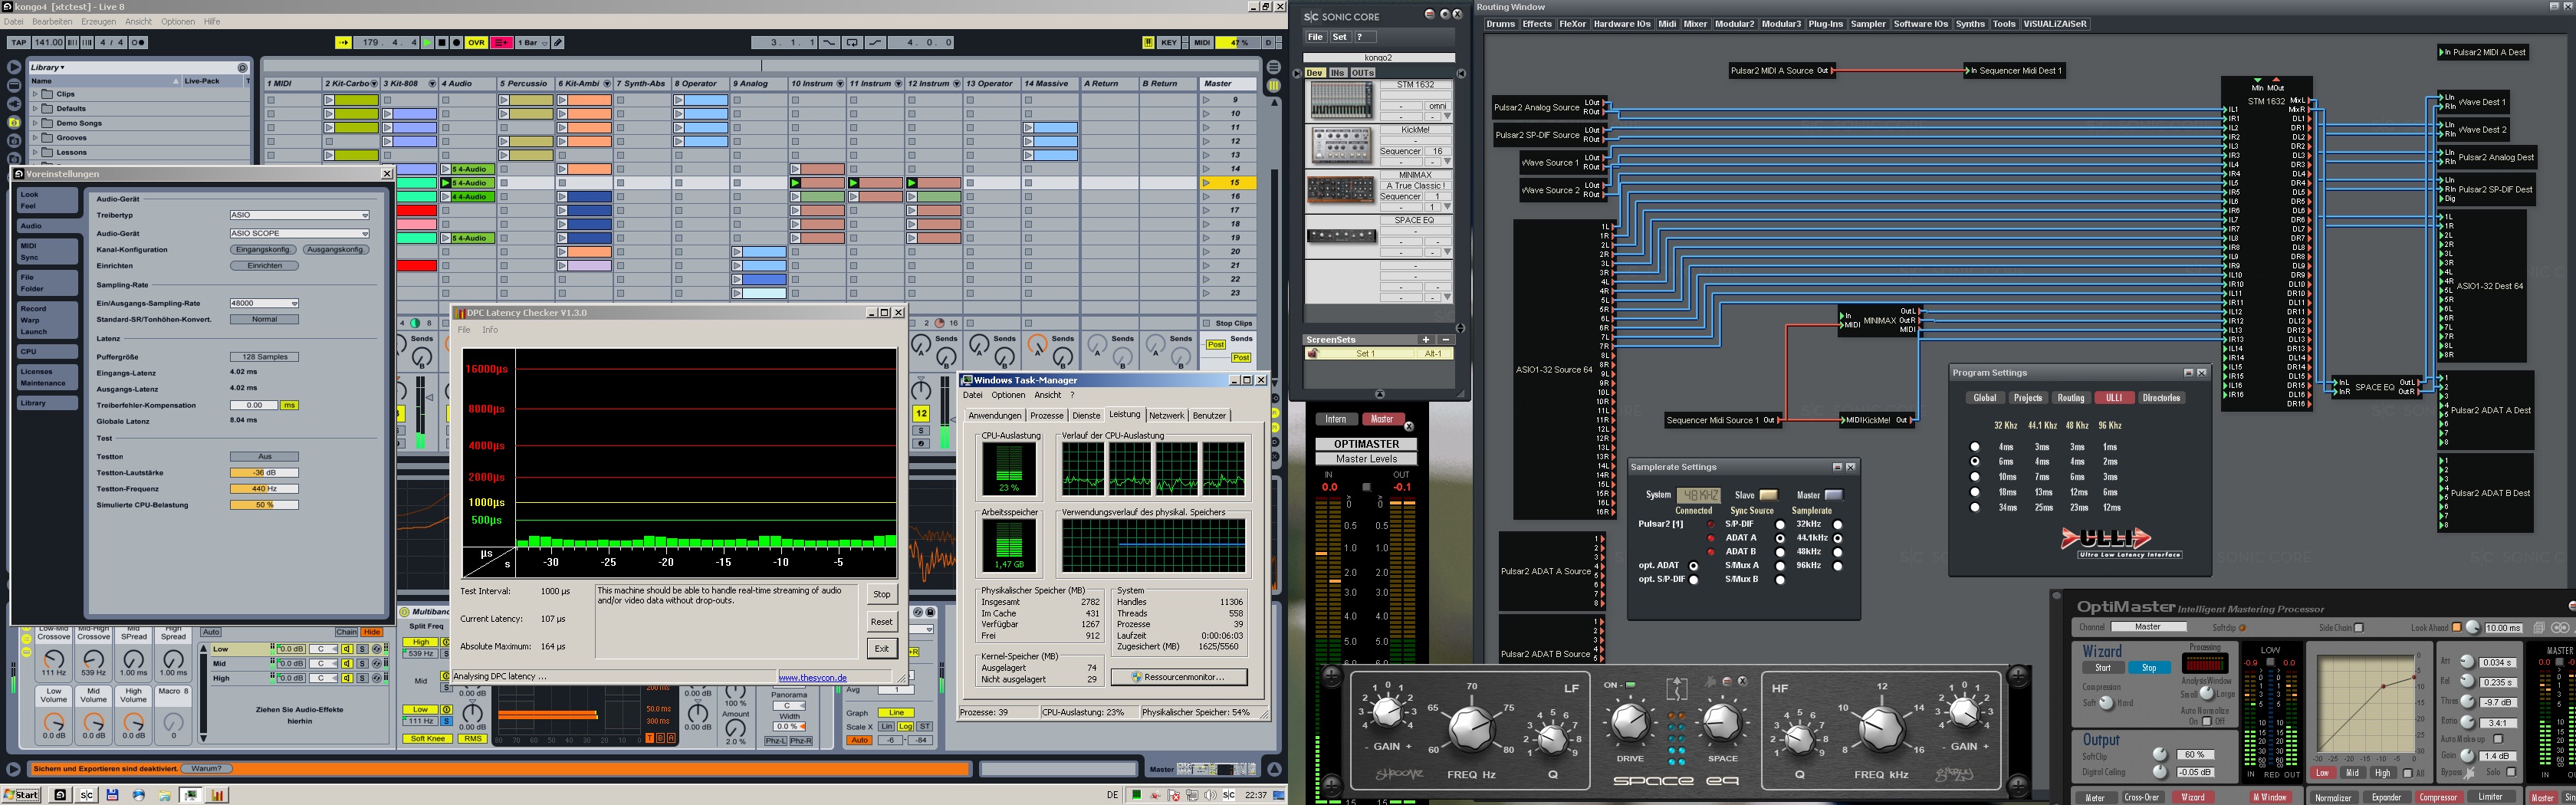
Task: Expand the Clips folder in browser
Action: (35, 94)
